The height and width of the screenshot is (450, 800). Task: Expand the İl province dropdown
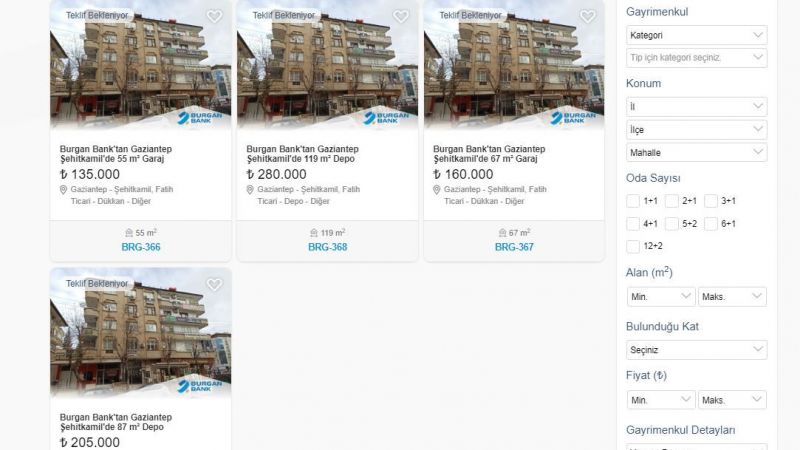pos(696,107)
